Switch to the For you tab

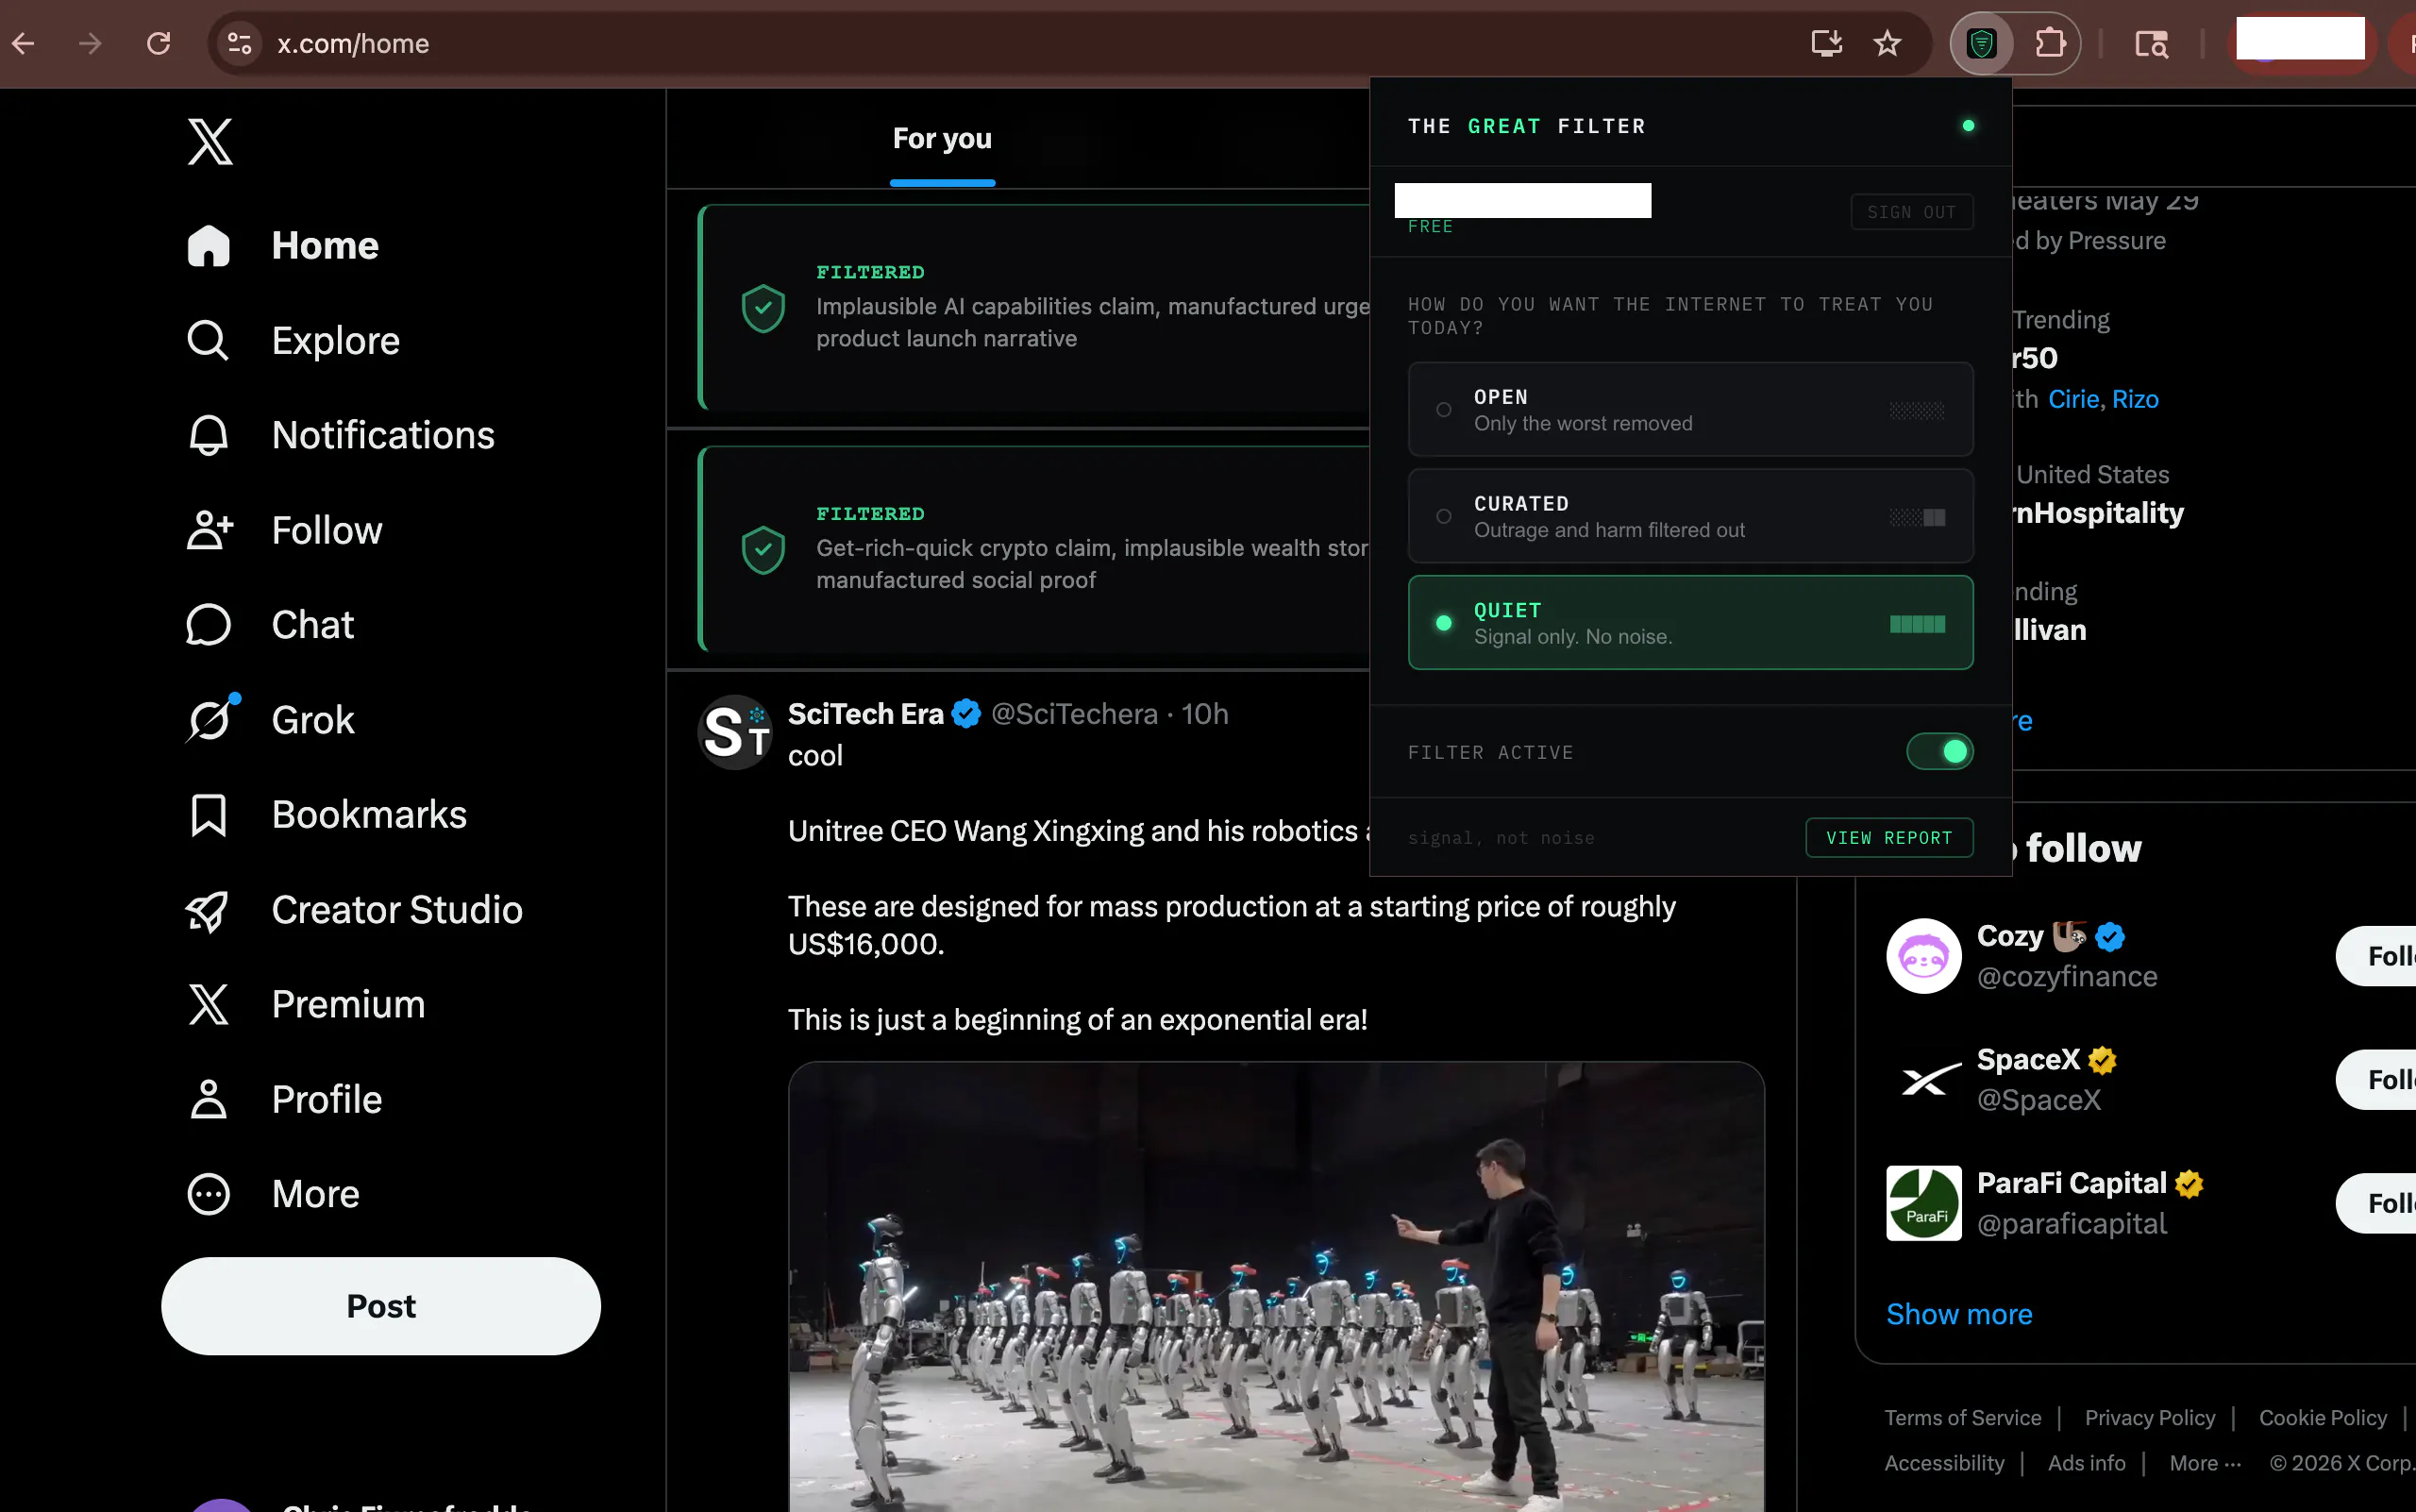click(942, 139)
